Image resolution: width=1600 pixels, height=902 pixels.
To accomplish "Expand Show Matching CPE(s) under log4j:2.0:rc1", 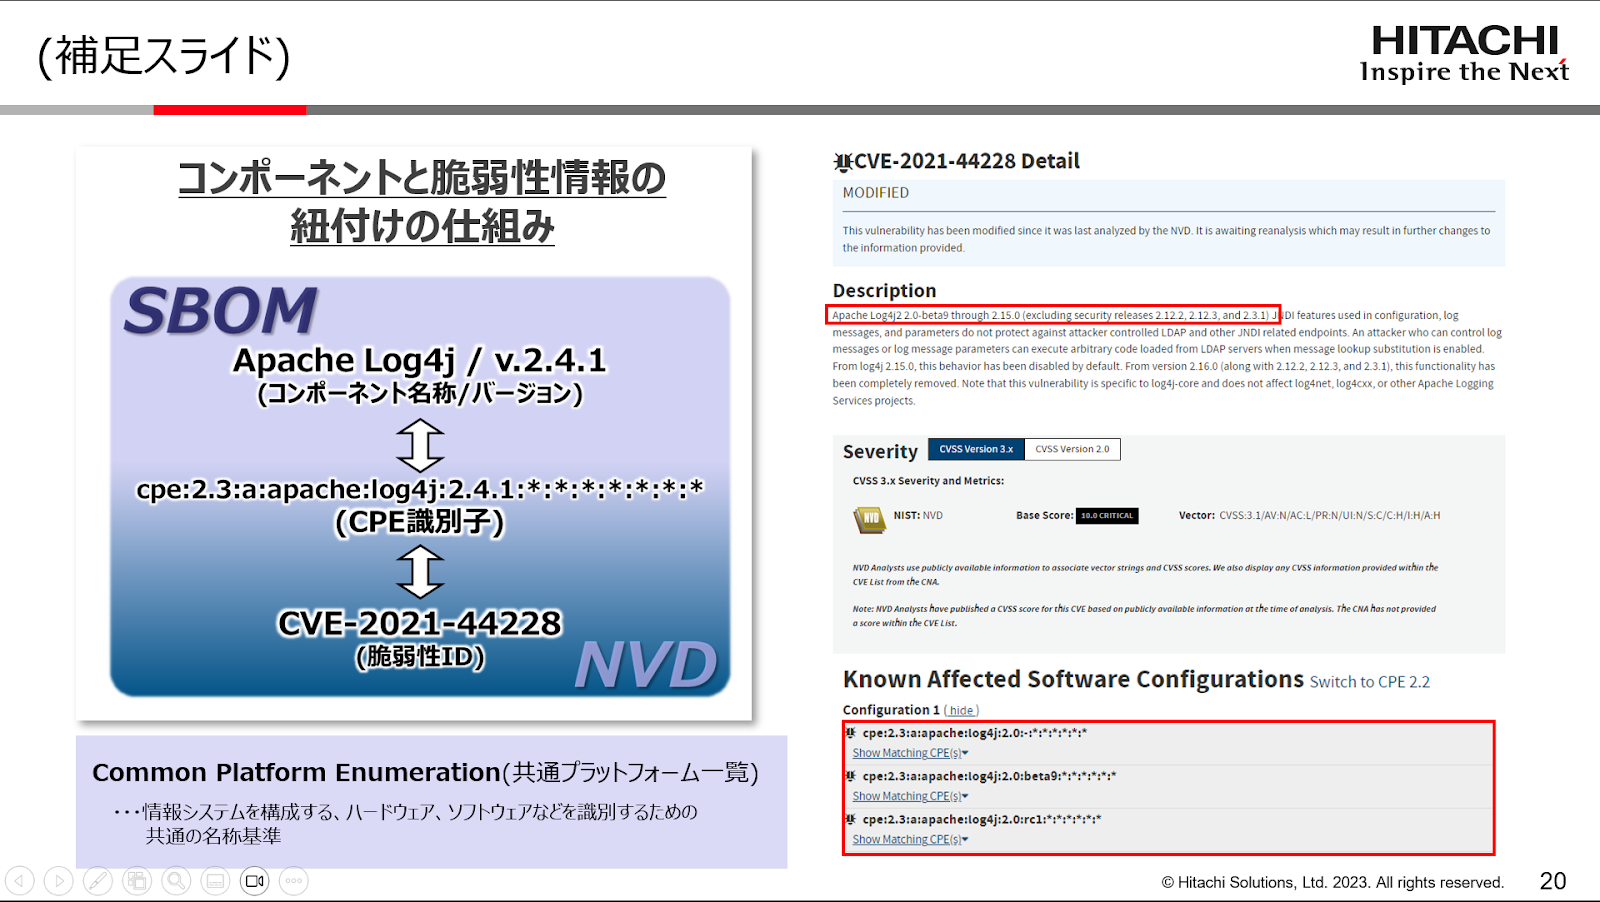I will click(x=909, y=839).
